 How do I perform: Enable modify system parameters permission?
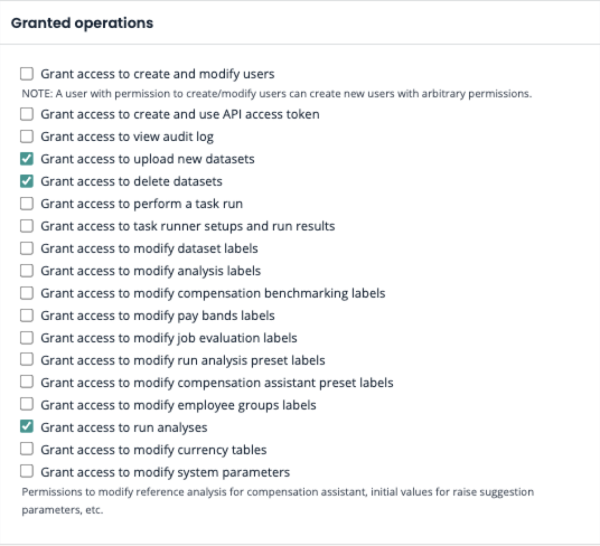[27, 472]
